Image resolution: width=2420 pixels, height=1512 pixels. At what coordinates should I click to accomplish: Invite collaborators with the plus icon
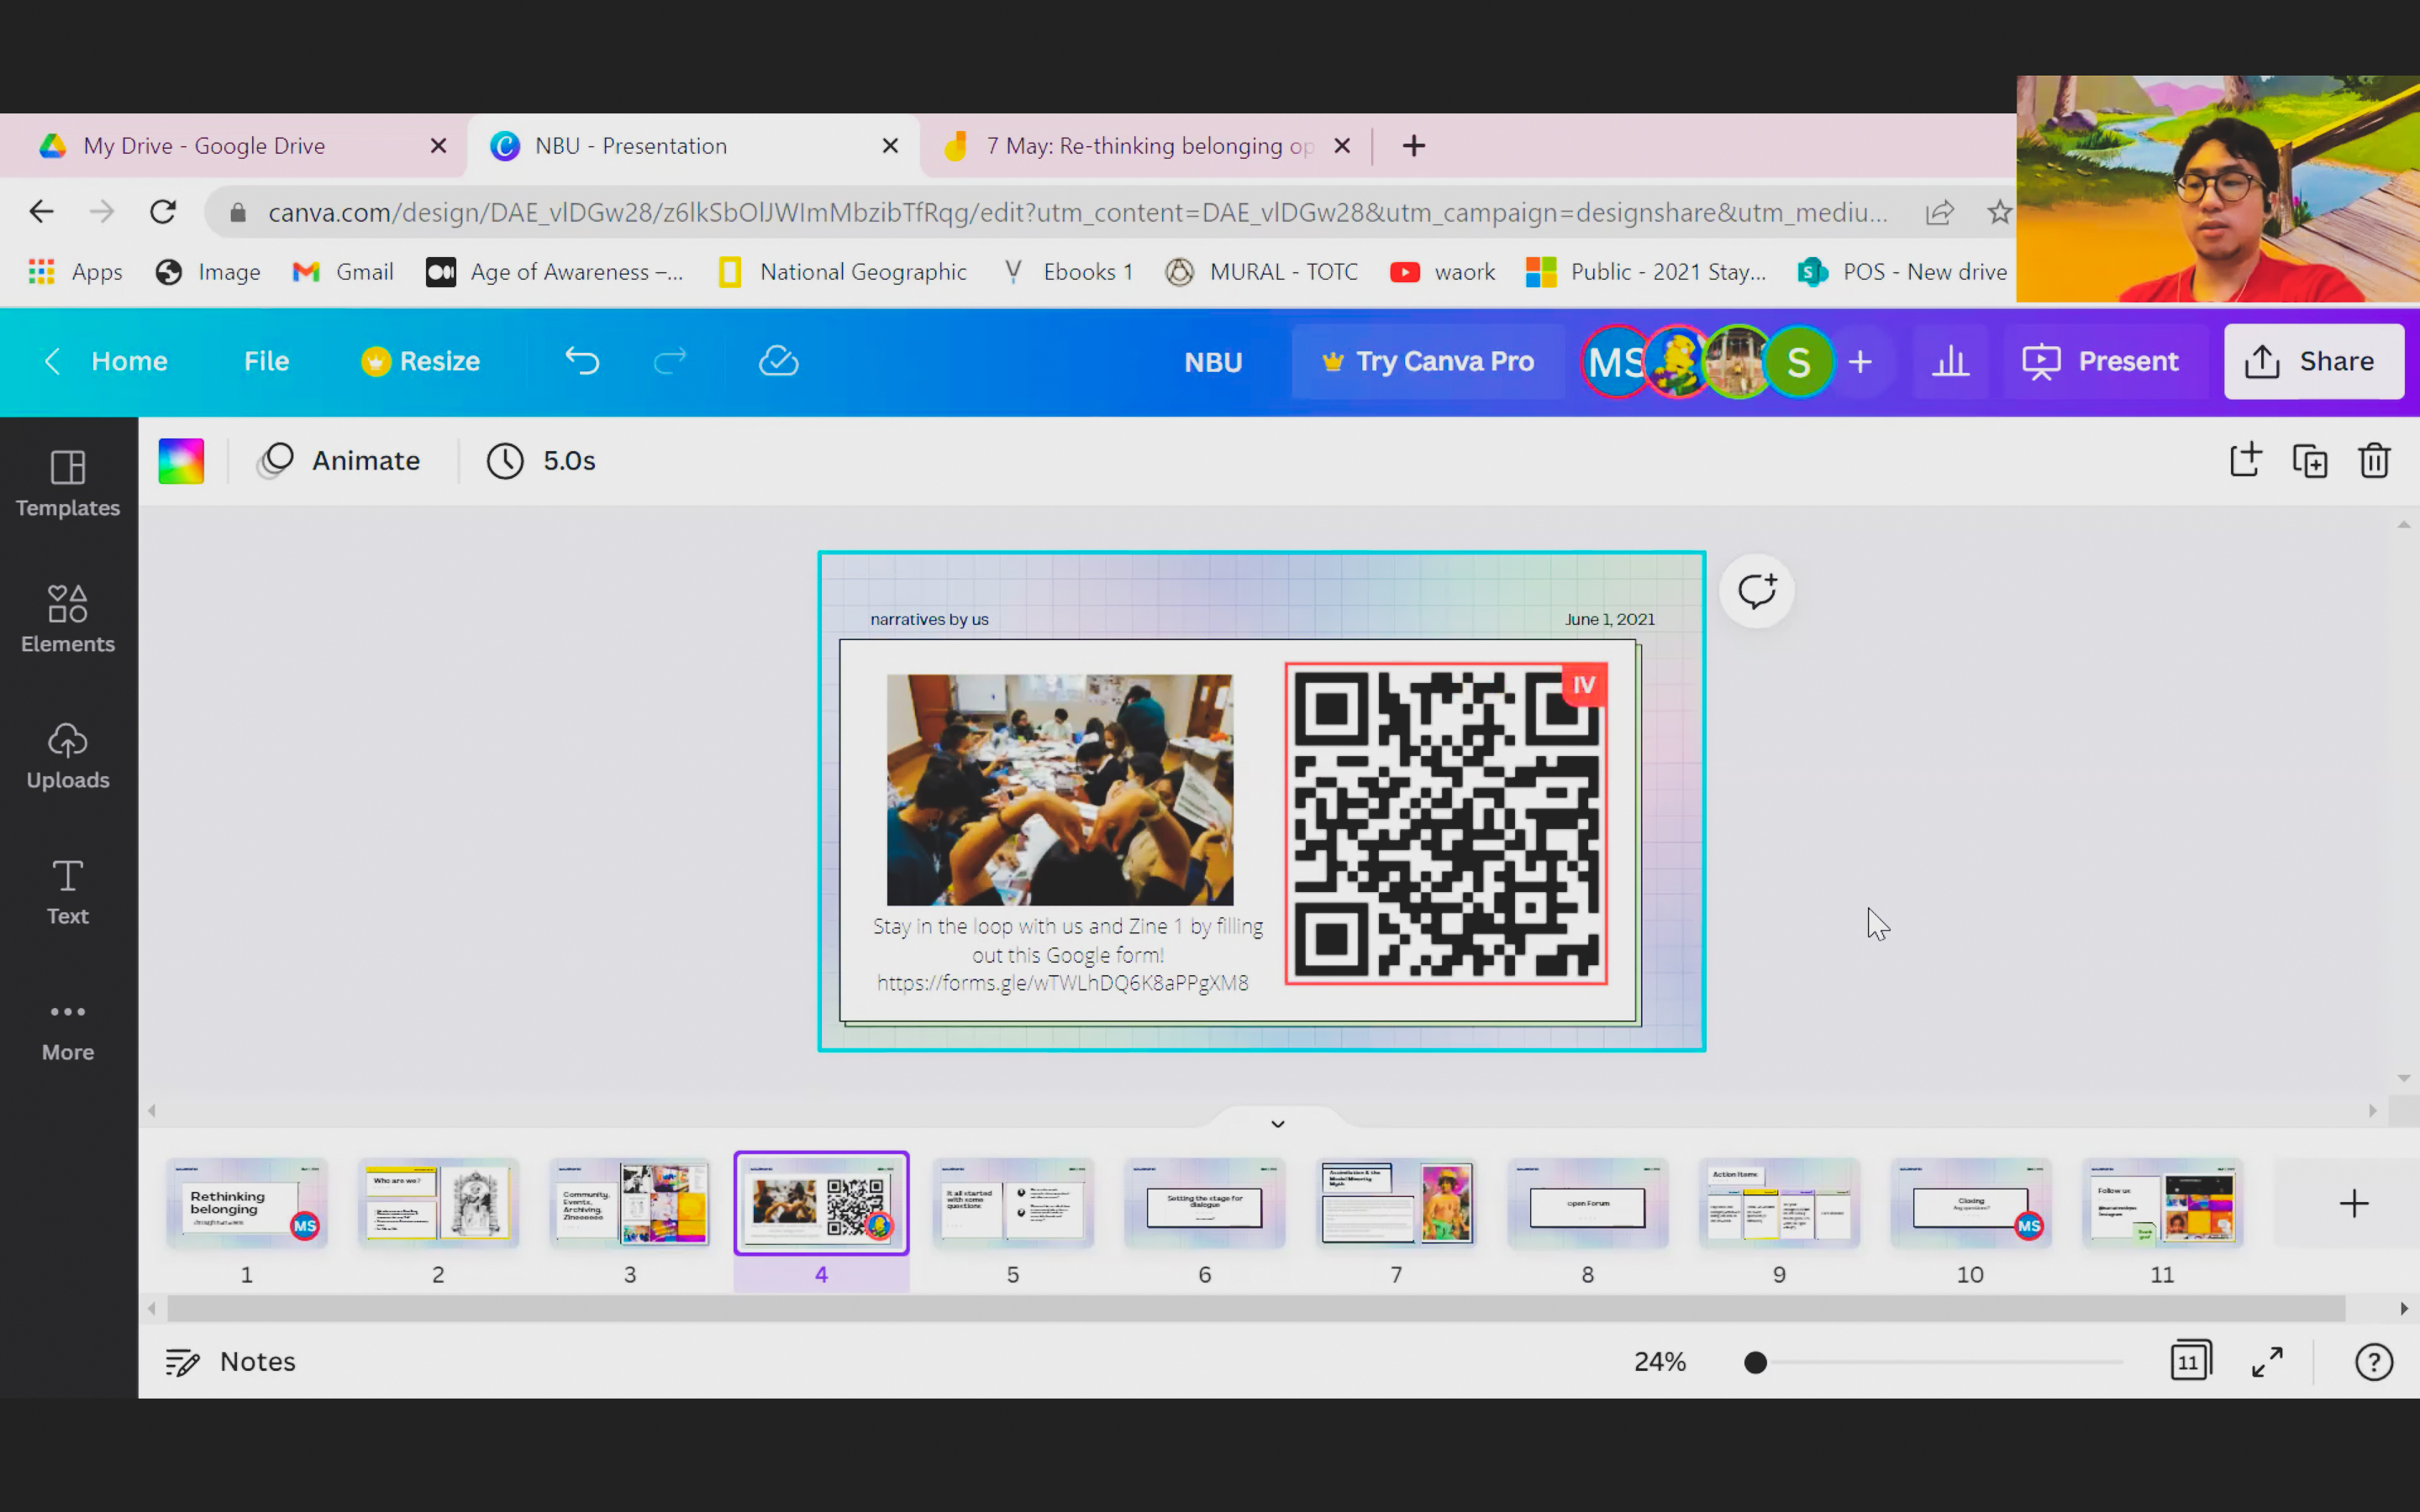pyautogui.click(x=1860, y=361)
